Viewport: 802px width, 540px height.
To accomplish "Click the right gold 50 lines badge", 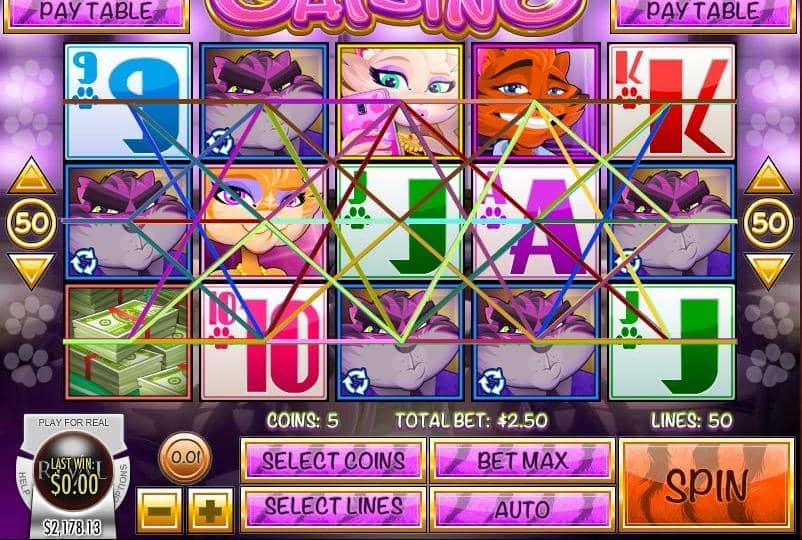I will (x=768, y=223).
